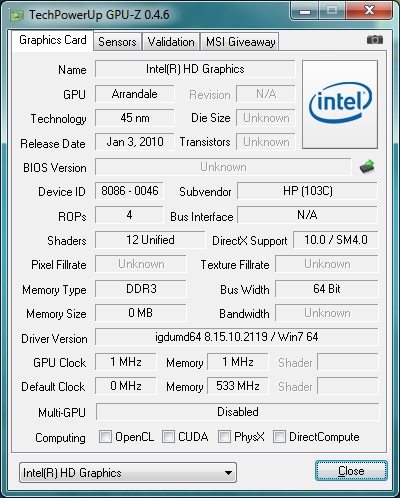Click the Name field Intel(R) HD Graphics
This screenshot has width=400, height=498.
(x=195, y=69)
